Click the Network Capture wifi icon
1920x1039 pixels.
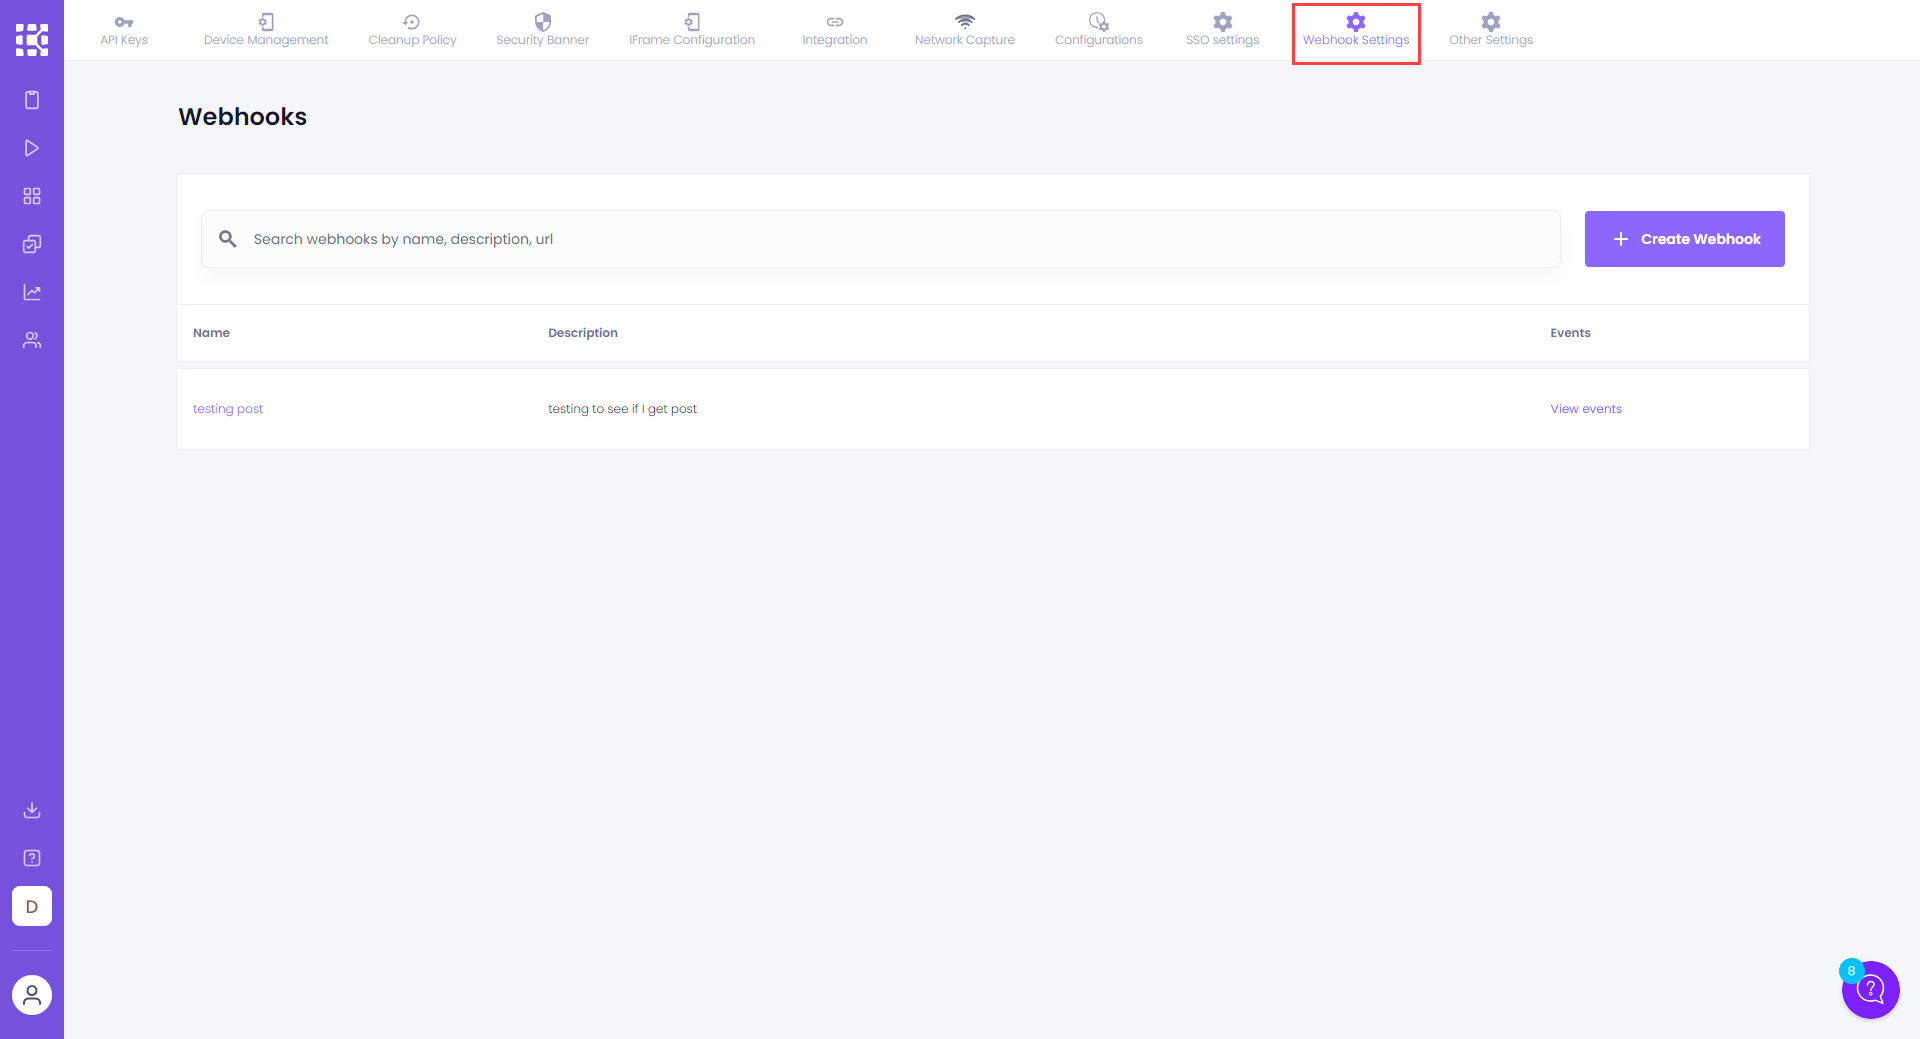pos(965,21)
